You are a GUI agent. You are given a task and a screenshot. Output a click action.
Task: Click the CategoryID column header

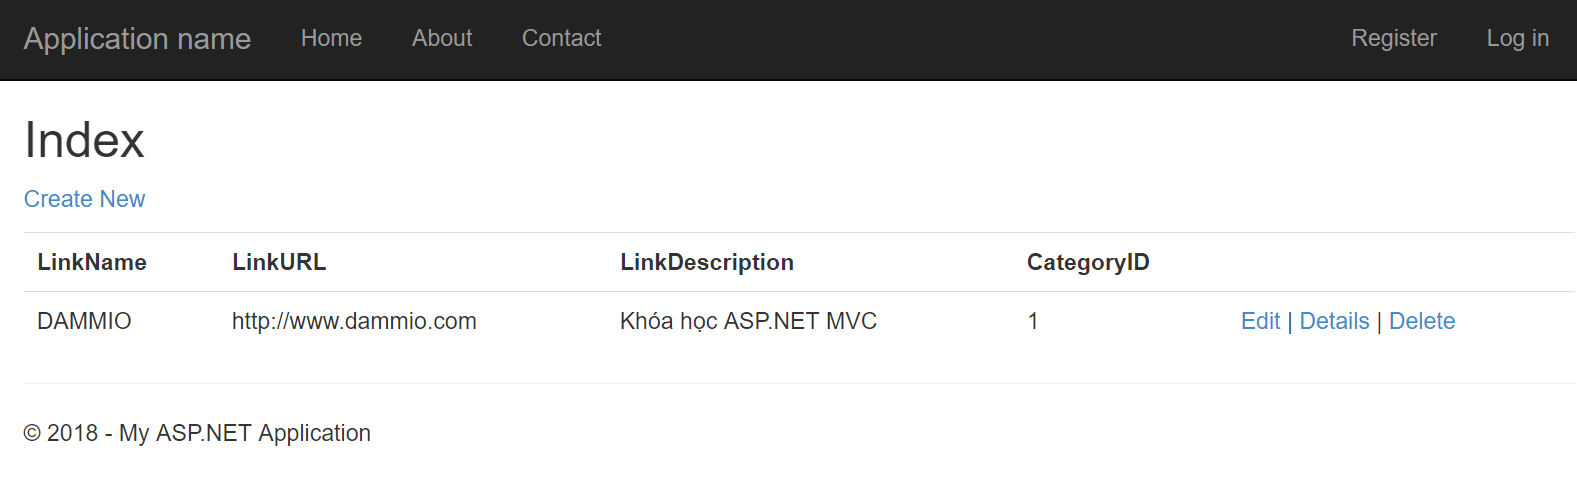[x=1088, y=262]
